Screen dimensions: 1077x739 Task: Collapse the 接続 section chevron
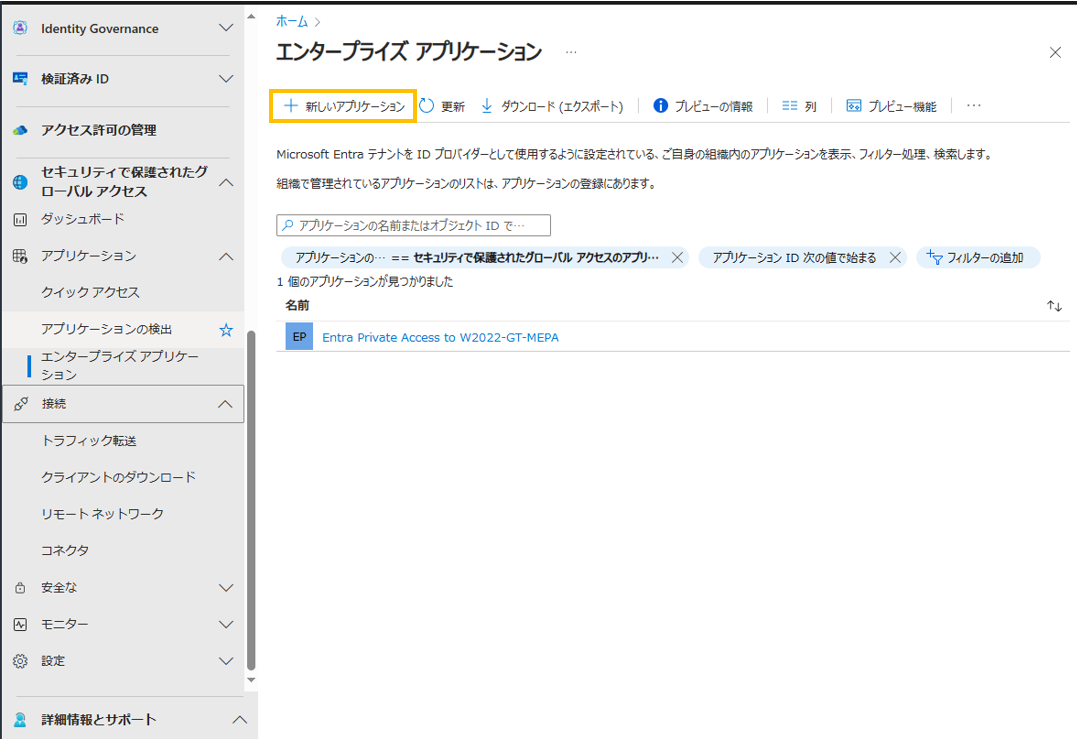pos(225,404)
